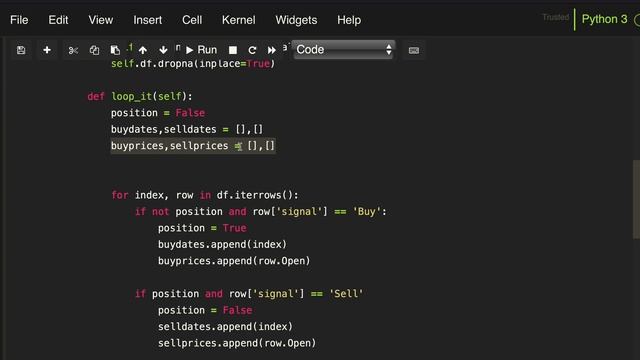Click 'sellprices.append(row.Open)' line
This screenshot has height=360, width=640.
[x=237, y=343]
